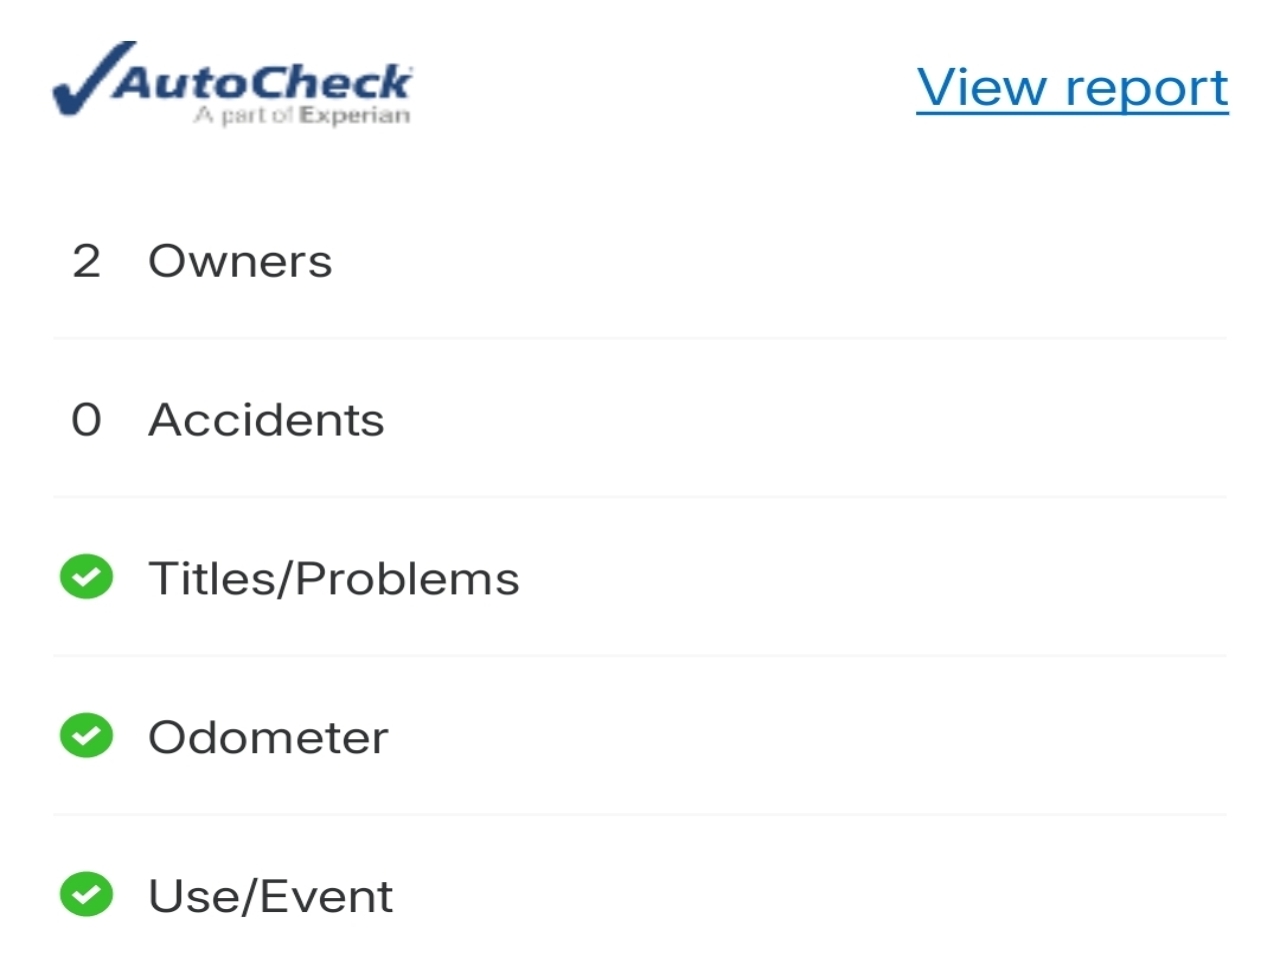Select the Use/Event label

[270, 896]
